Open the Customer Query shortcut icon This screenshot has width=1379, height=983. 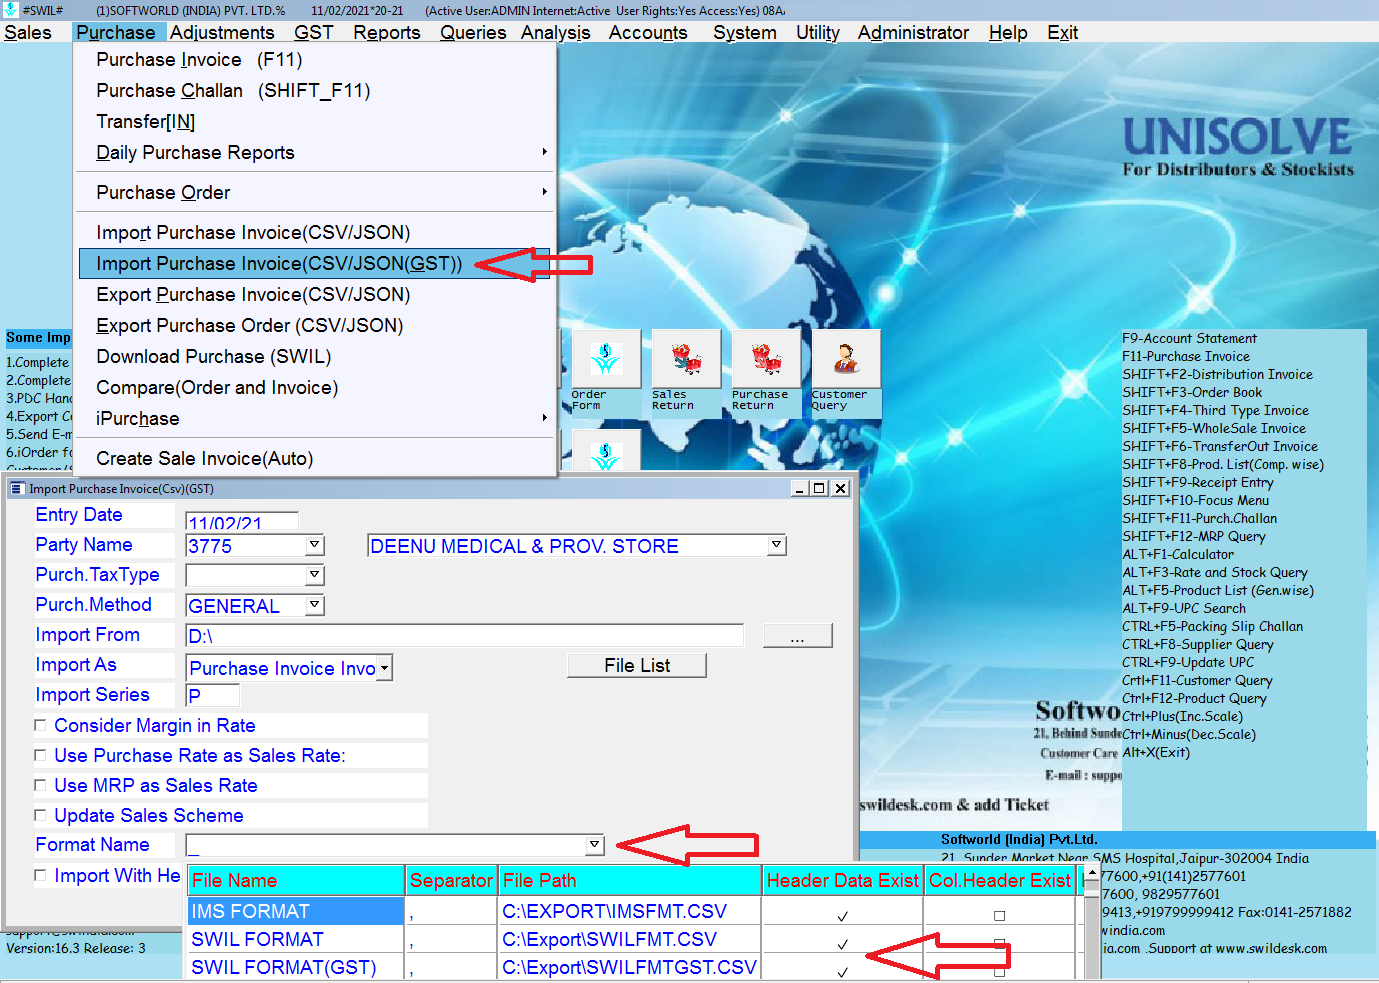tap(846, 359)
